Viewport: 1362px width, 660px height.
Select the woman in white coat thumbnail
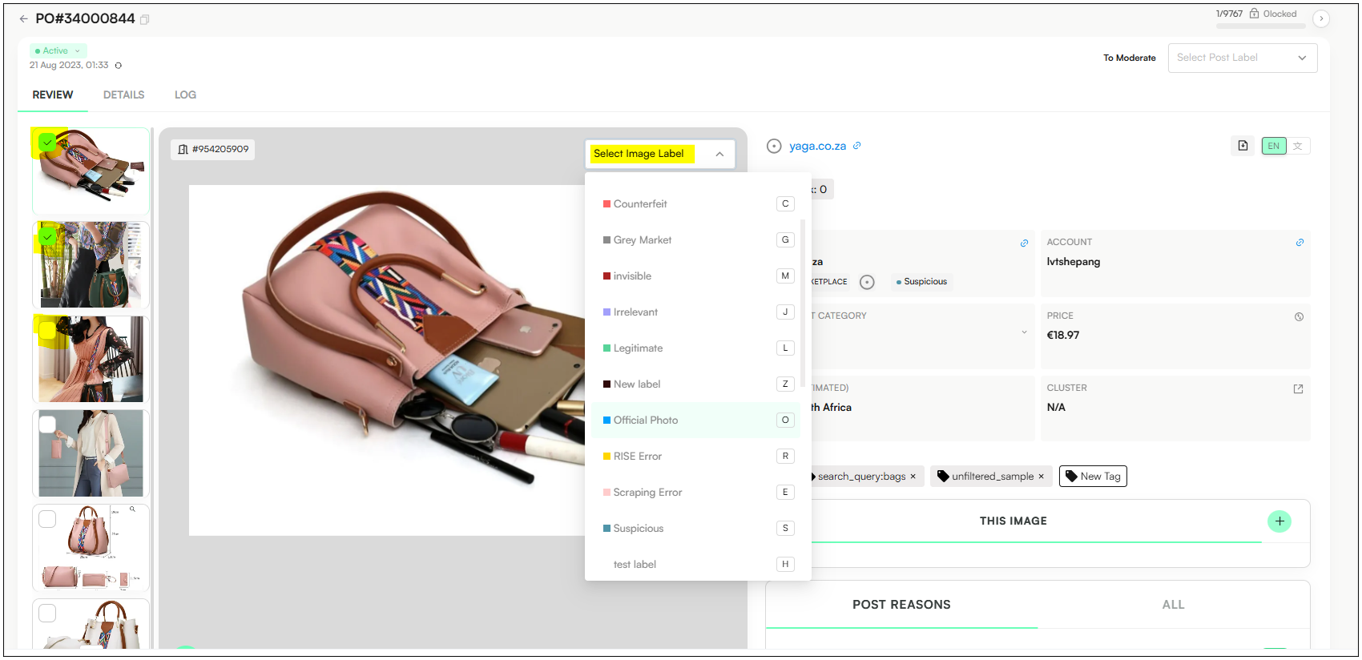[91, 454]
